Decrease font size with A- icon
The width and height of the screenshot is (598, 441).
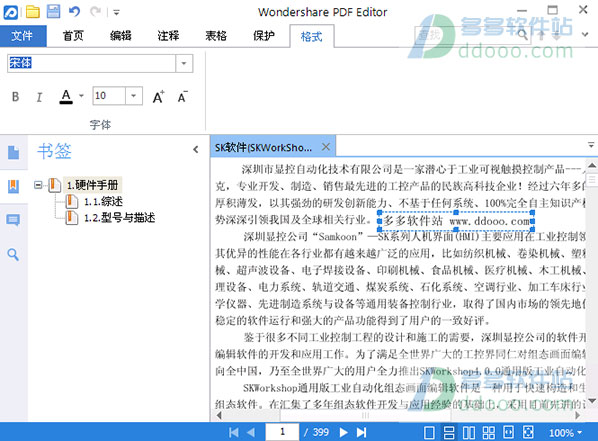(183, 97)
